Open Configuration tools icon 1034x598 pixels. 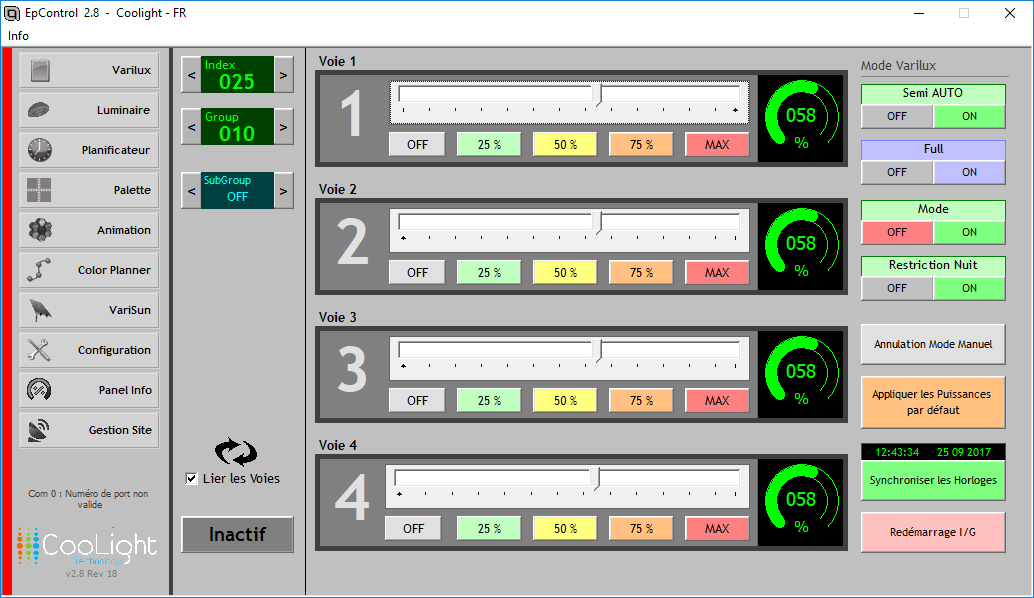coord(39,350)
